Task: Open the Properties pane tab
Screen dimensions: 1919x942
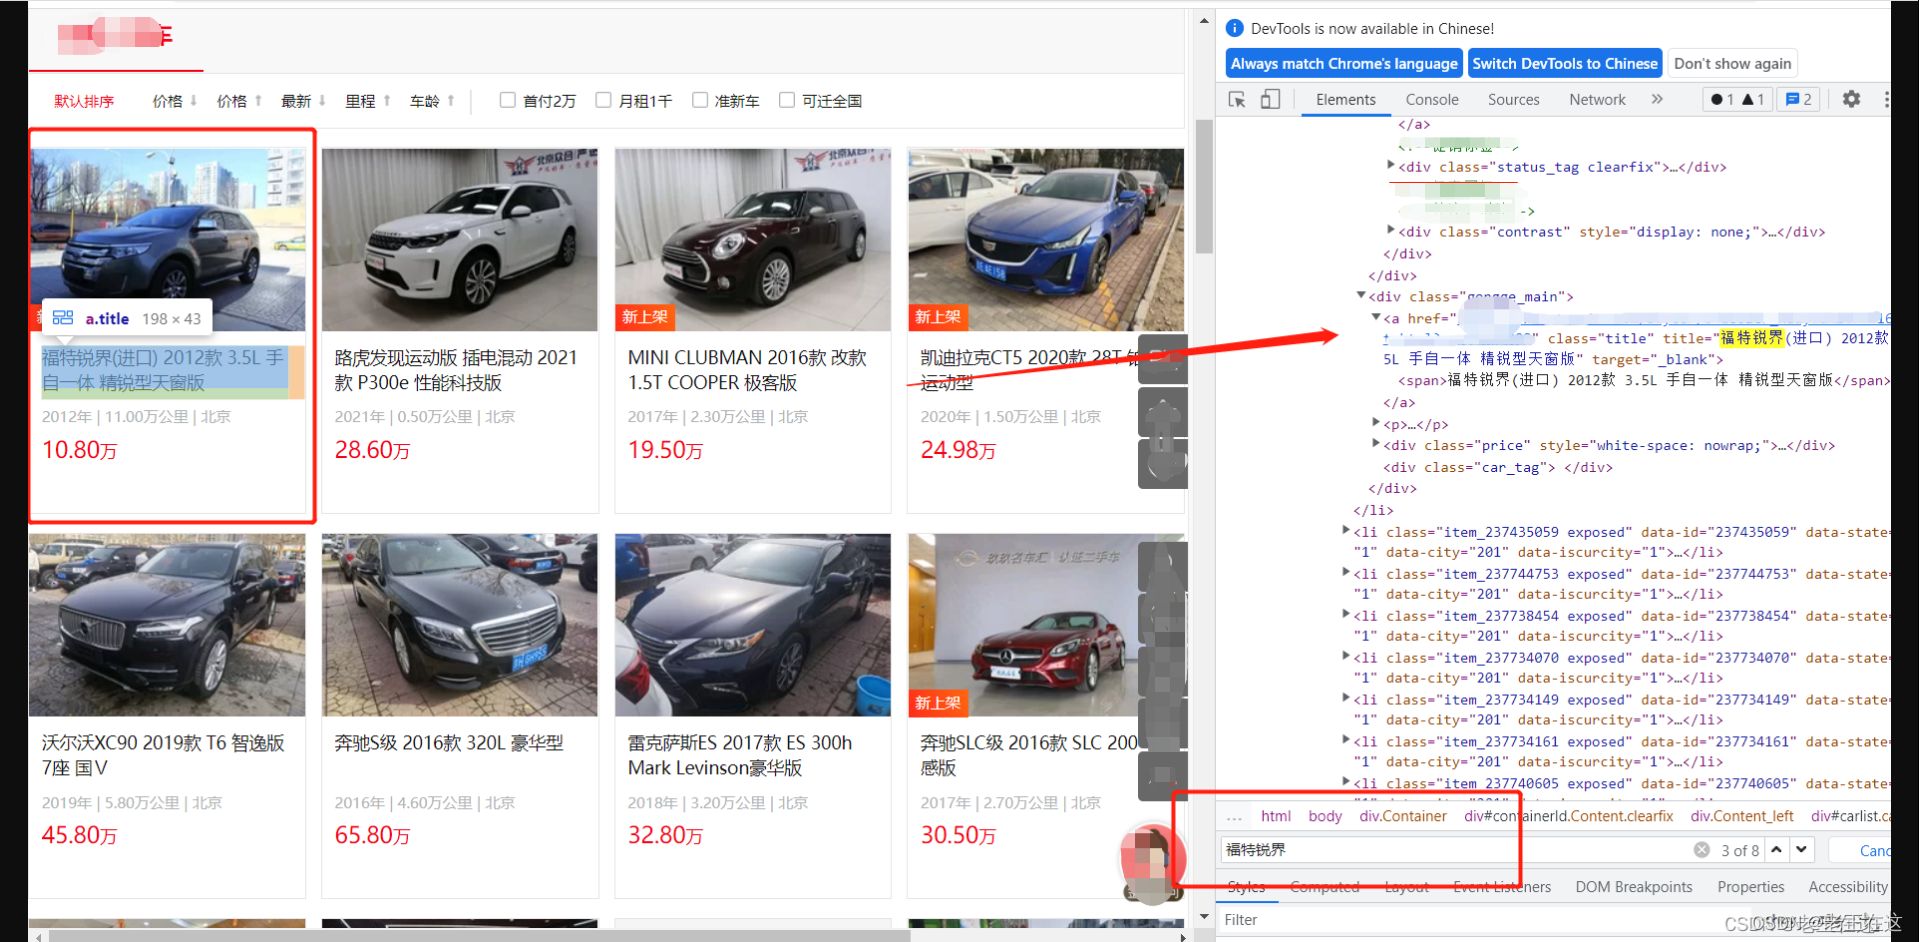Action: tap(1750, 887)
